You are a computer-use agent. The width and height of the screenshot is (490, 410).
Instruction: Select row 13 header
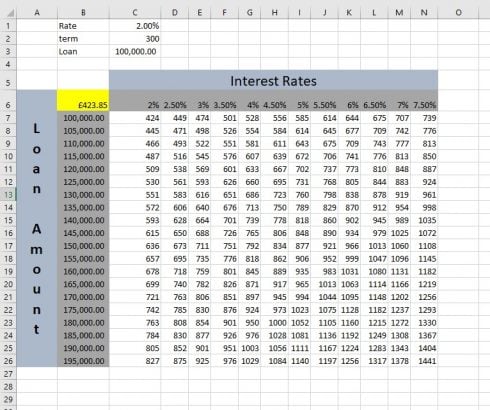point(8,195)
